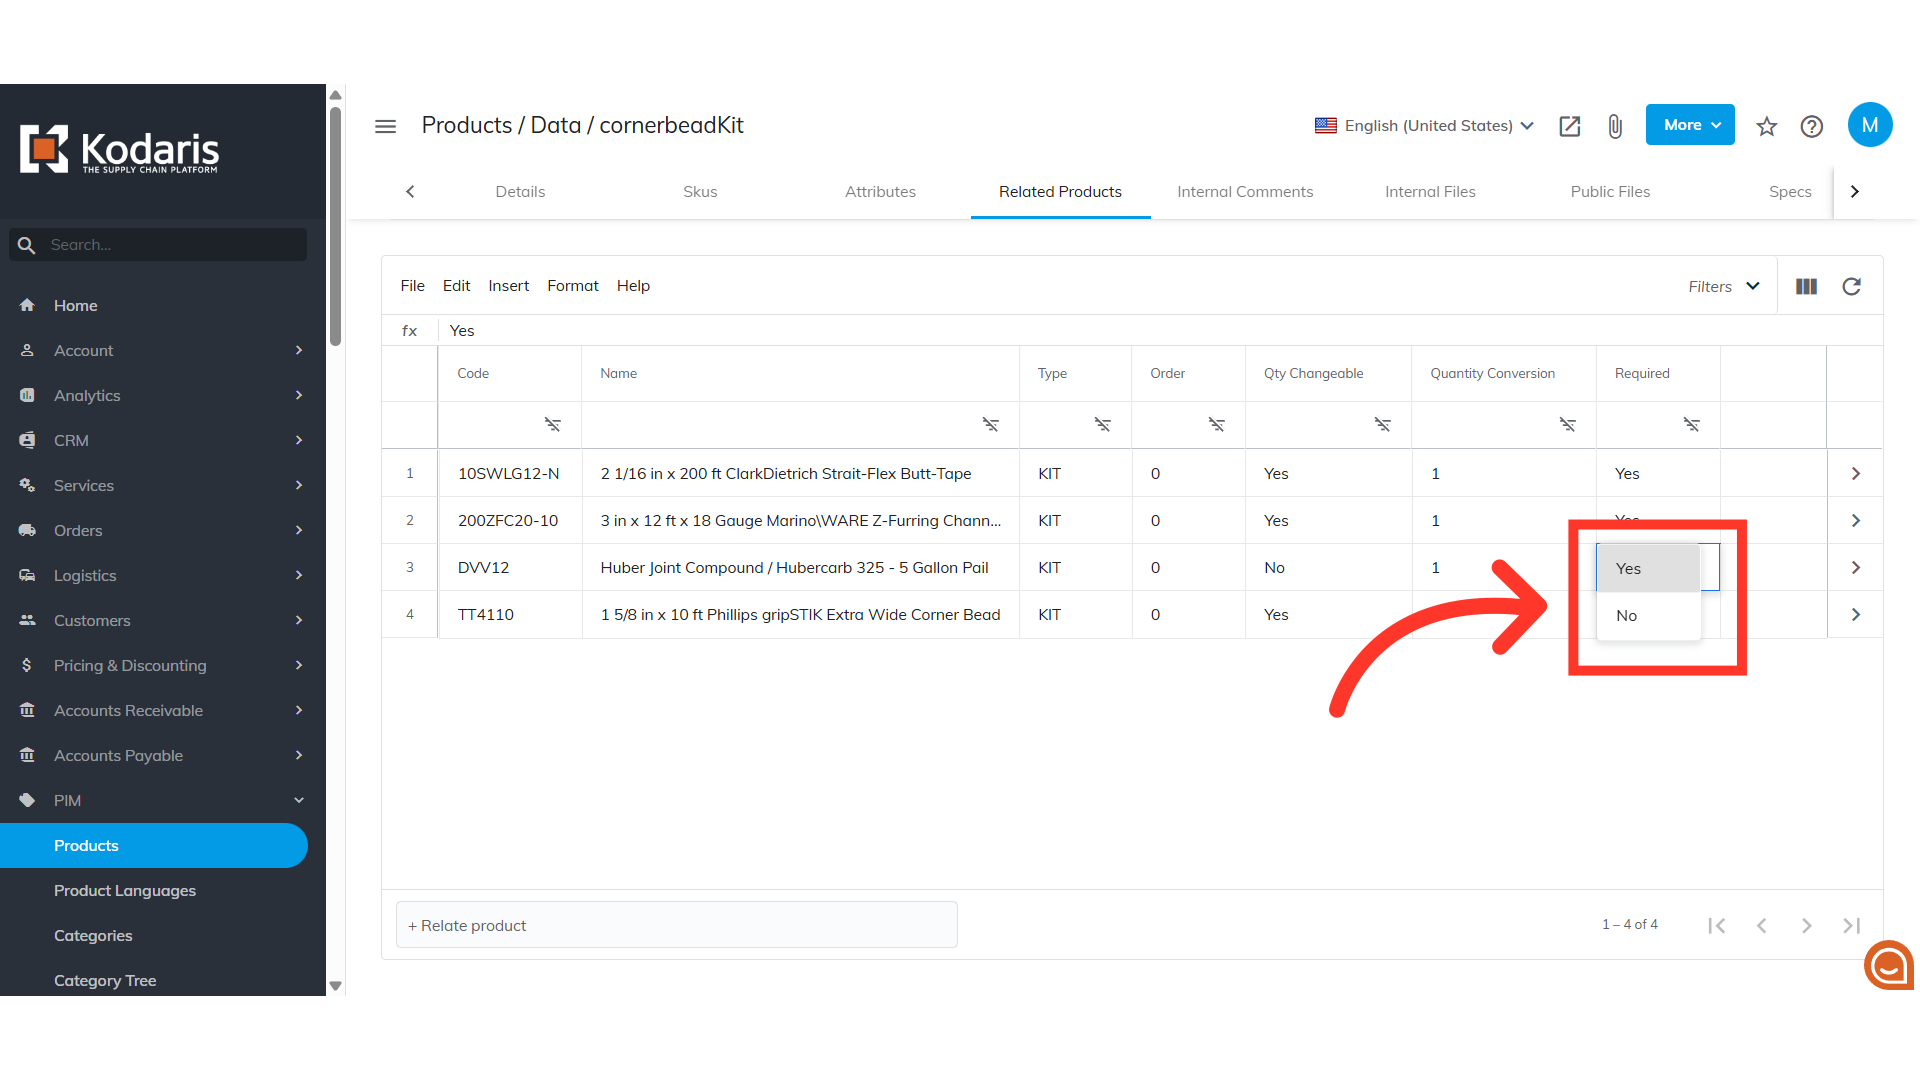Open row details arrow for DVV12
The image size is (1920, 1080).
[1855, 568]
